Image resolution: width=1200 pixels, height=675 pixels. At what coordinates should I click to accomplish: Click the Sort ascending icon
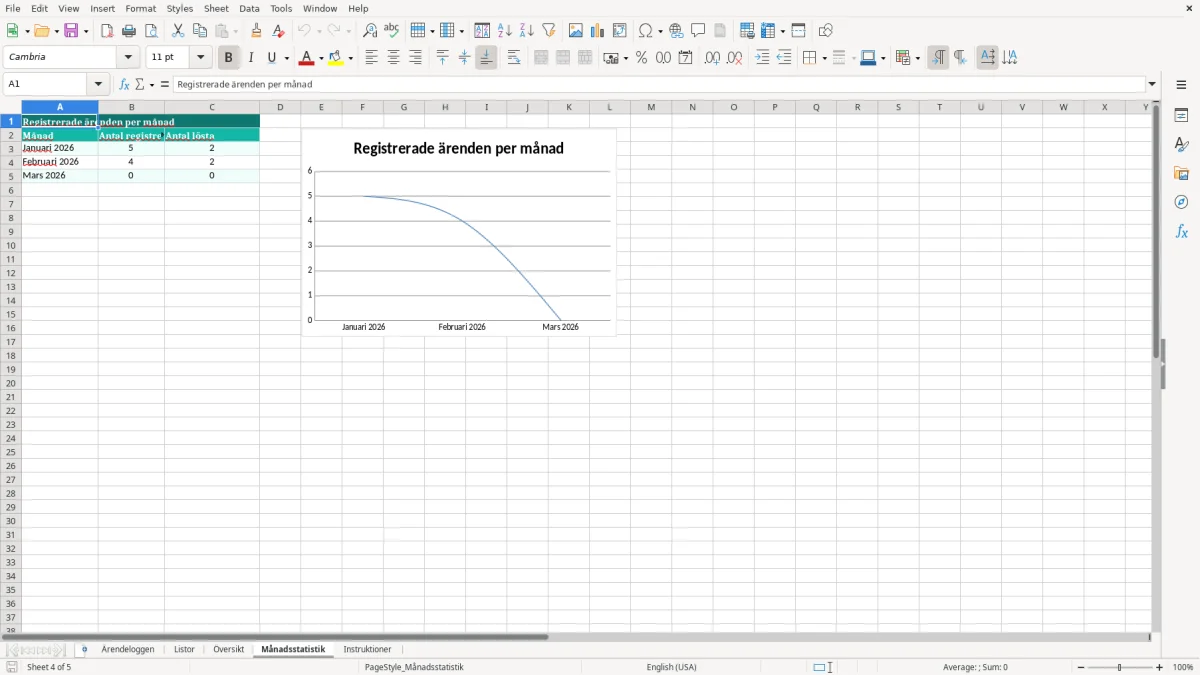505,31
